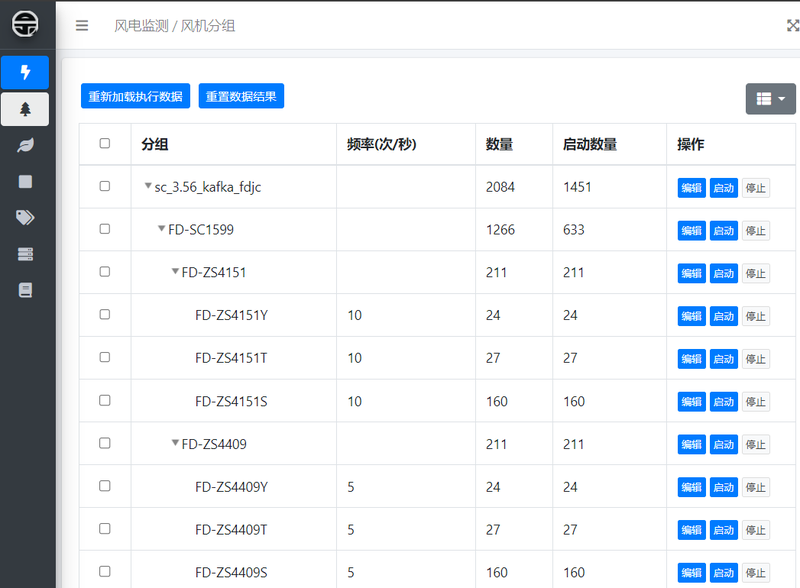Click 风电监测 in the breadcrumb
Viewport: 800px width, 588px height.
click(x=141, y=26)
